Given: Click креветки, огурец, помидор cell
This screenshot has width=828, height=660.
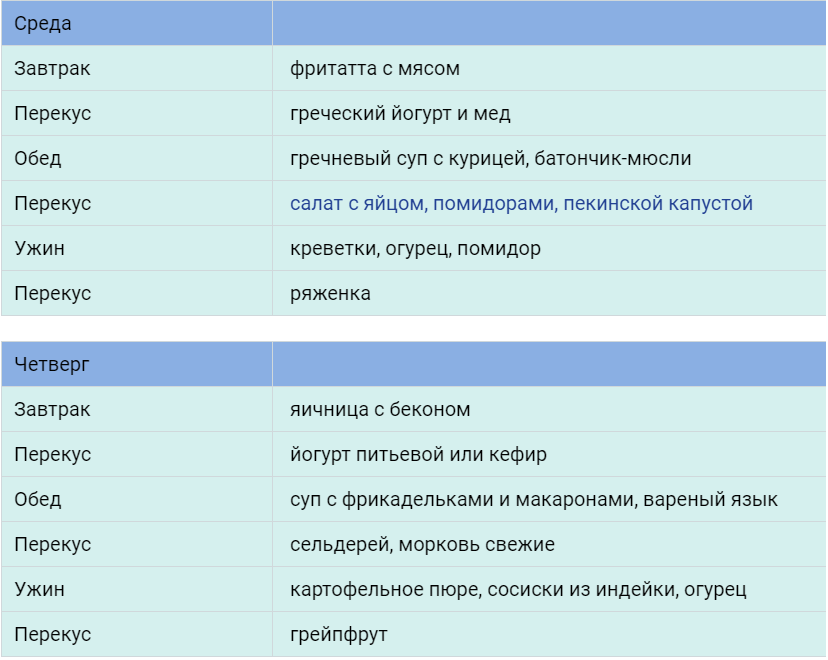Looking at the screenshot, I should tap(549, 248).
